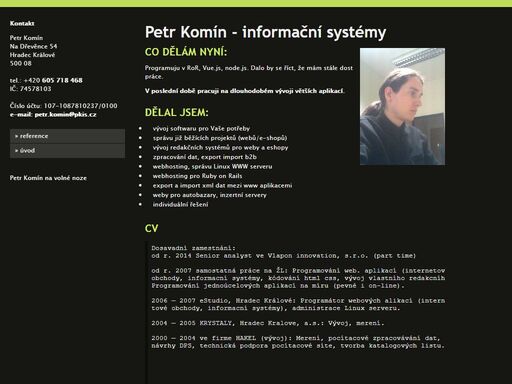Click the IČ: 74578103 text
The height and width of the screenshot is (384, 512).
[x=30, y=89]
